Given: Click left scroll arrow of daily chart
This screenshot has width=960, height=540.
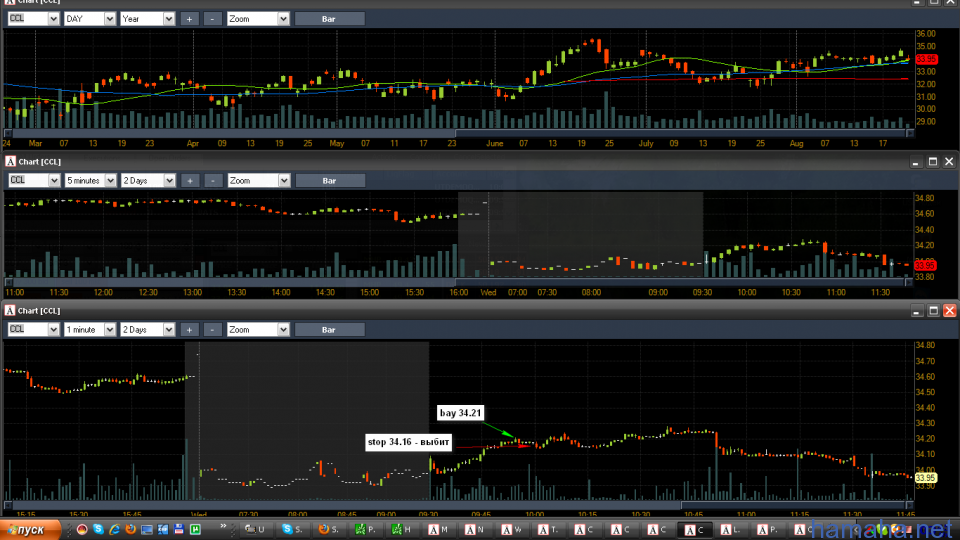Looking at the screenshot, I should 8,133.
